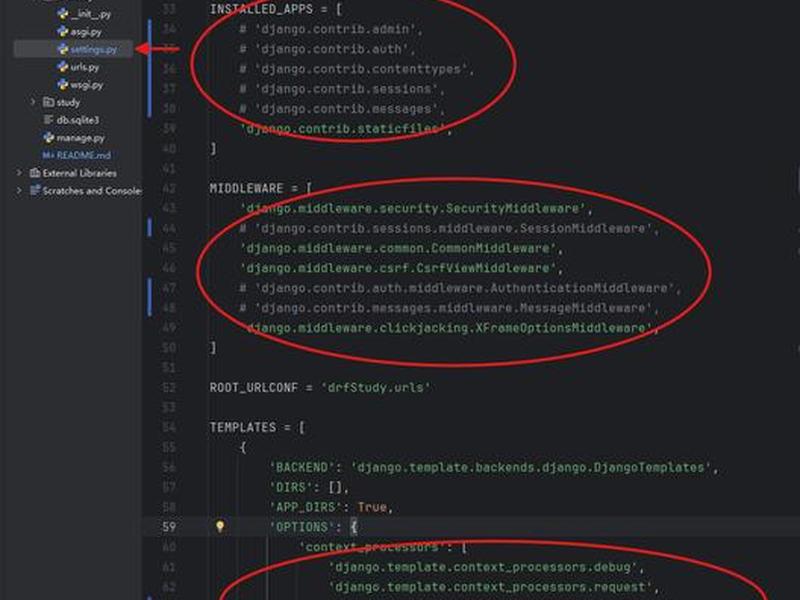Screen dimensions: 800x600
Task: Click the folder icon of study
Action: 48,102
